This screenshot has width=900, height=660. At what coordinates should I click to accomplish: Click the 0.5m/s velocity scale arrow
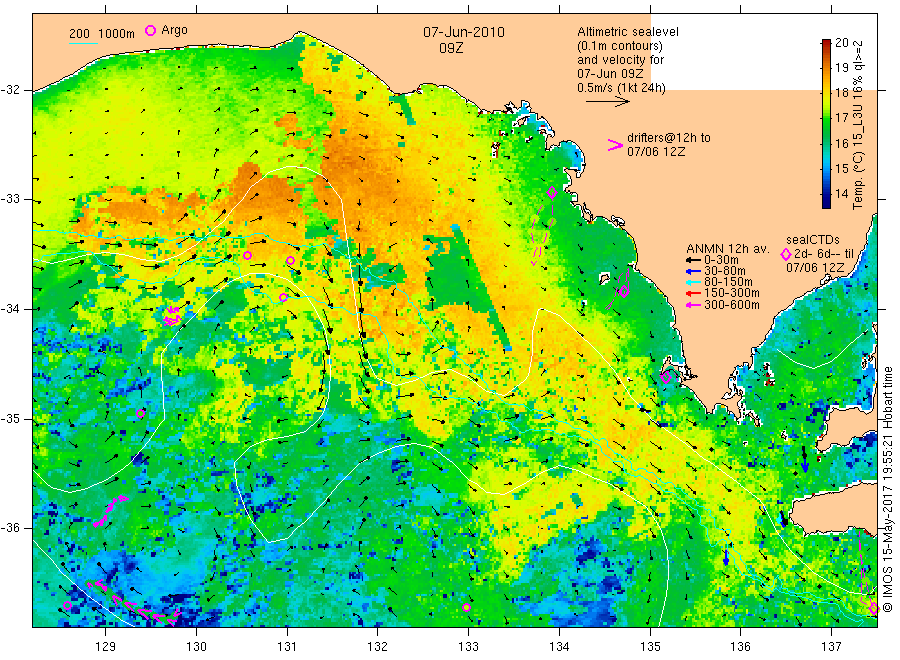pyautogui.click(x=608, y=102)
